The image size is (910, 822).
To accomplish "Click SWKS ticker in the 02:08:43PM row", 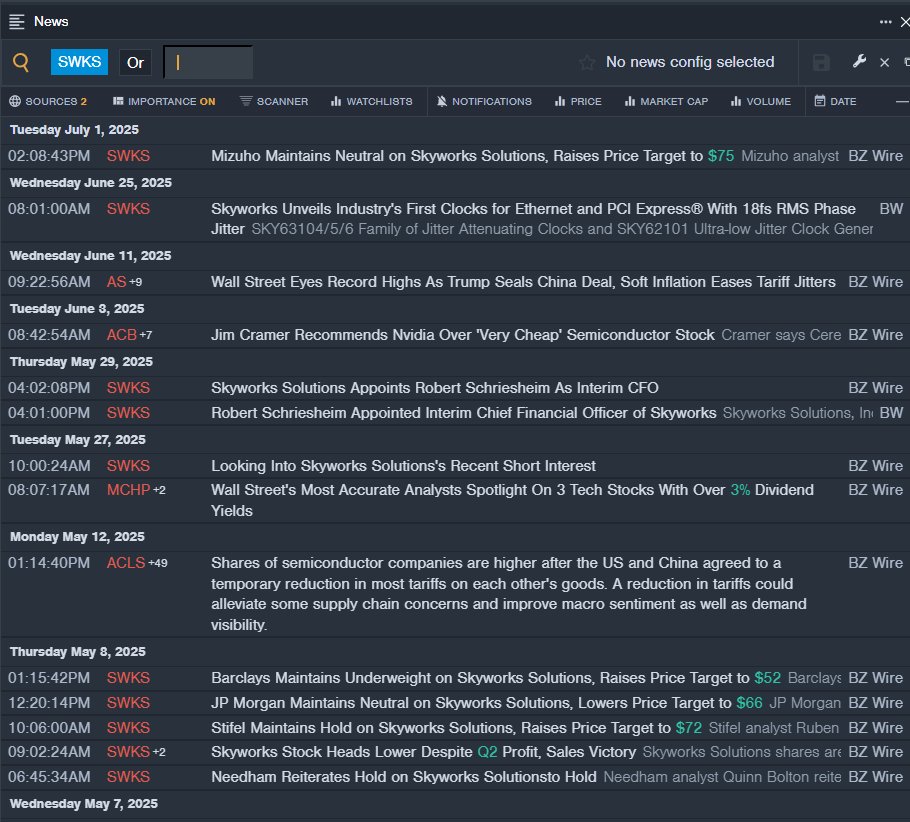I will tap(128, 156).
